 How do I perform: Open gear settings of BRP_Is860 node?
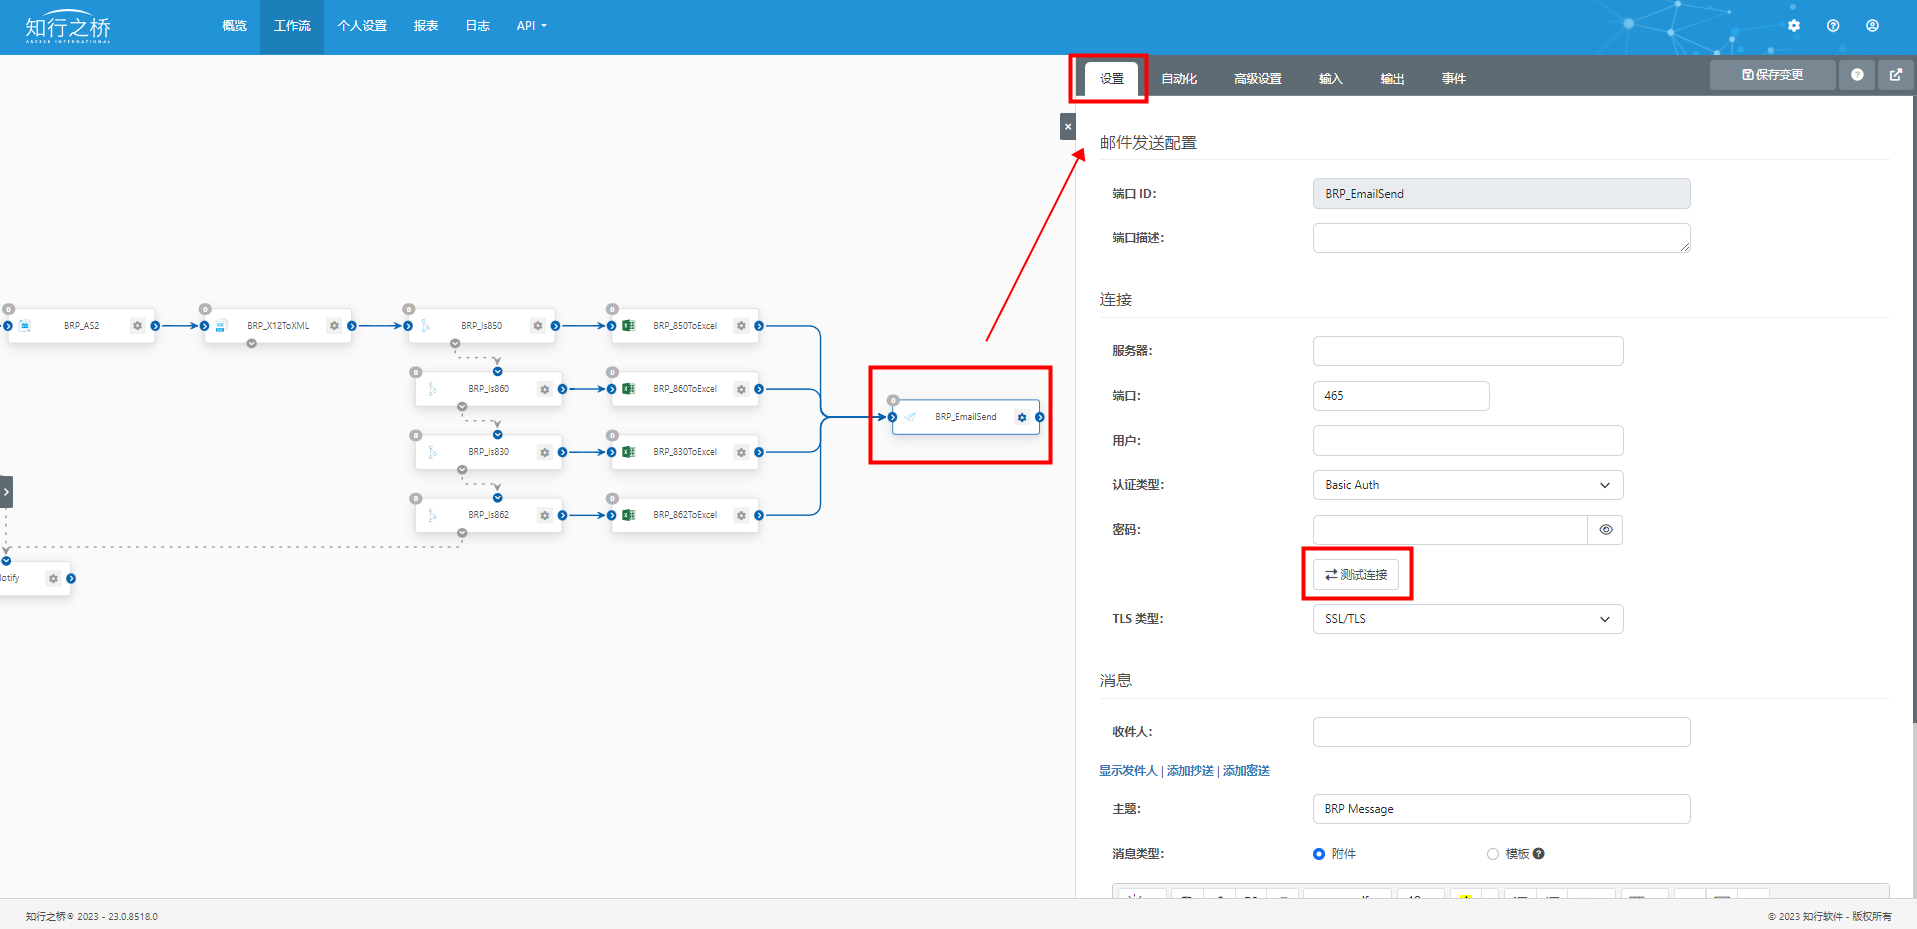[x=544, y=389]
